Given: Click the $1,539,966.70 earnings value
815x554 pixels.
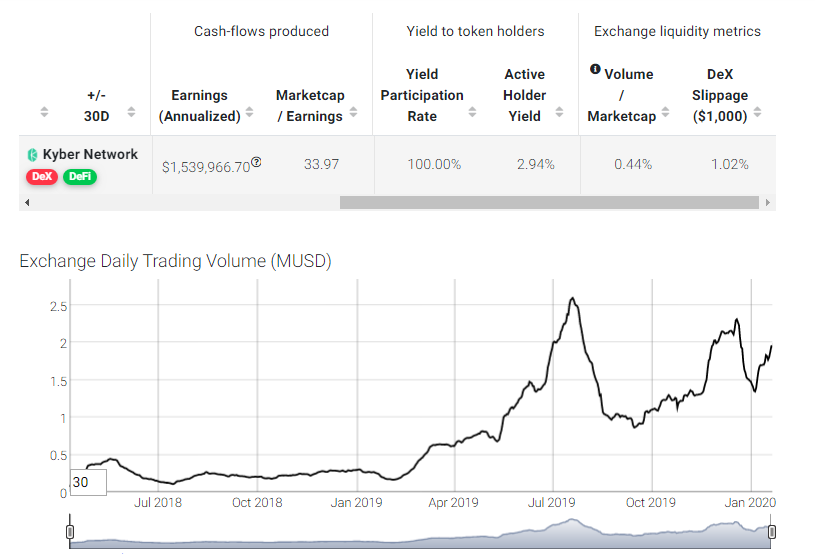Looking at the screenshot, I should coord(206,167).
